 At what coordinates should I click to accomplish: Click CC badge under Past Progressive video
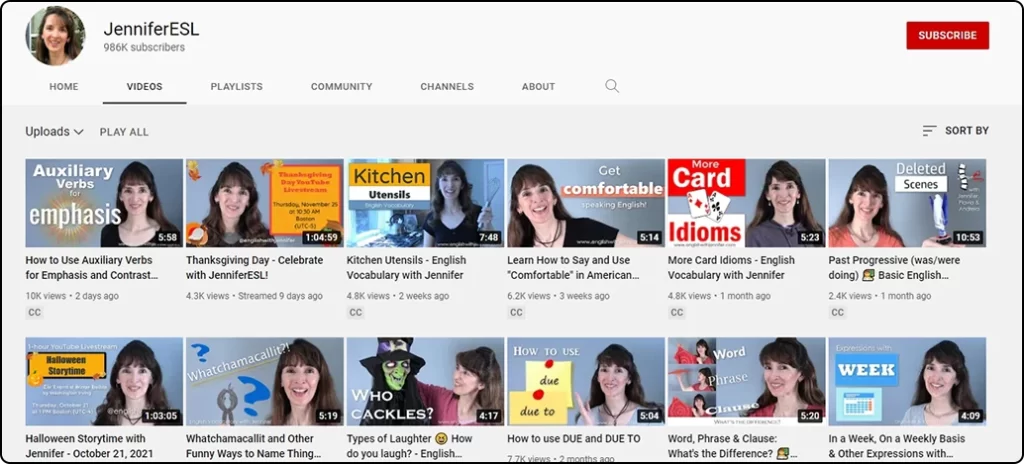pyautogui.click(x=838, y=312)
